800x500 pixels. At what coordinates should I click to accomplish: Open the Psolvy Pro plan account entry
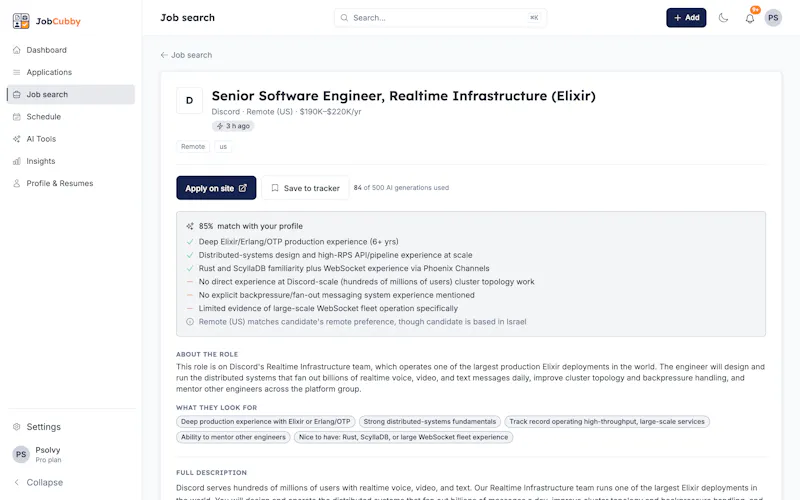click(x=71, y=454)
